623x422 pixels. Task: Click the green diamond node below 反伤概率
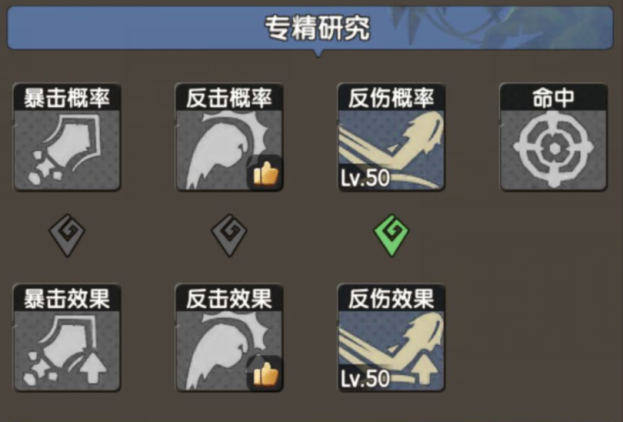[x=391, y=235]
